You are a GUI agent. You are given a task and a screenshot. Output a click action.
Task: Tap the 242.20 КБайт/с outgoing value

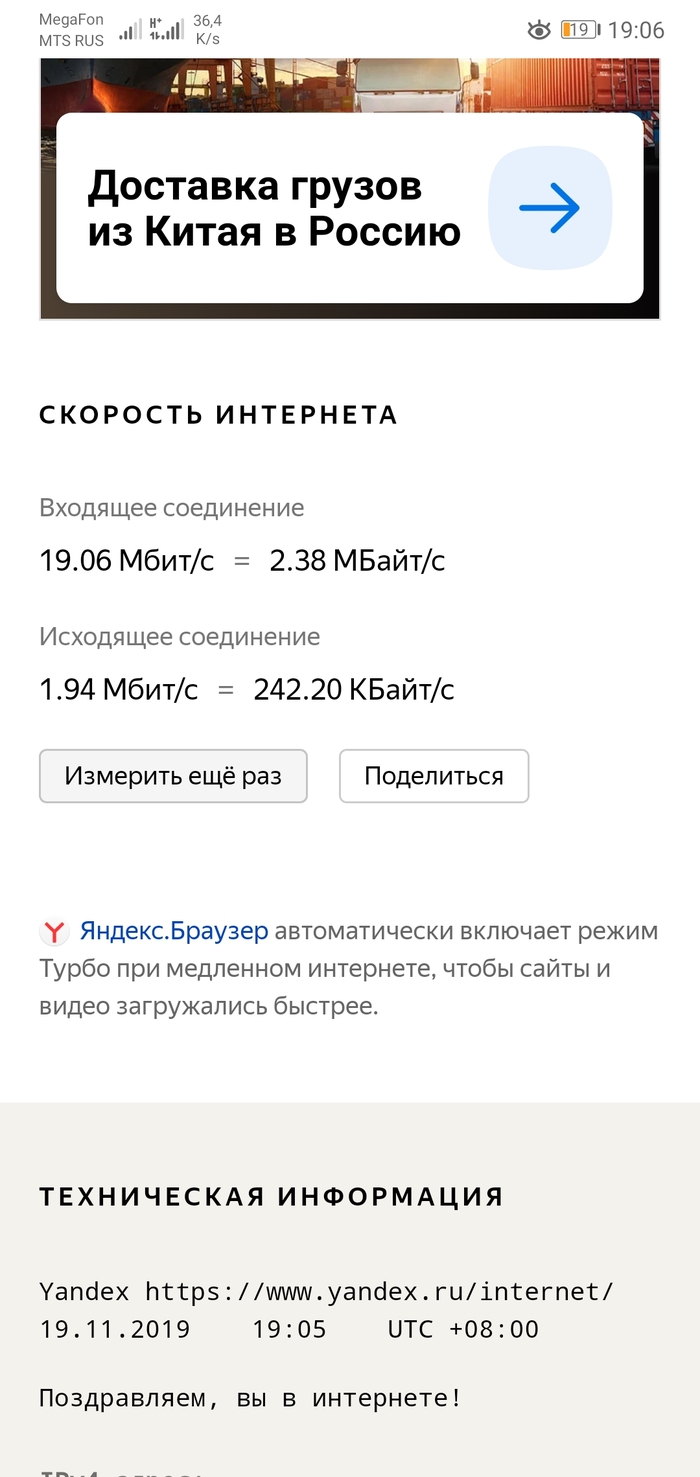pyautogui.click(x=354, y=689)
